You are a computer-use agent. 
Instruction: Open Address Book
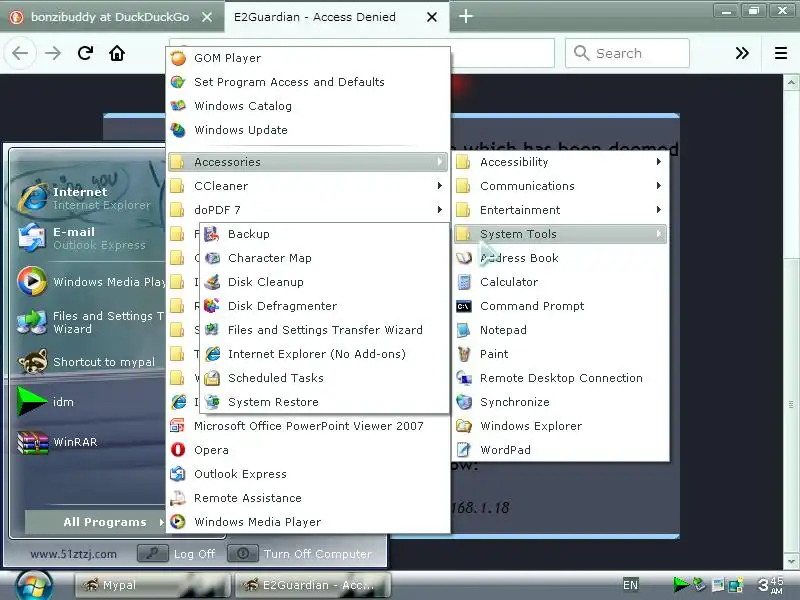tap(560, 258)
